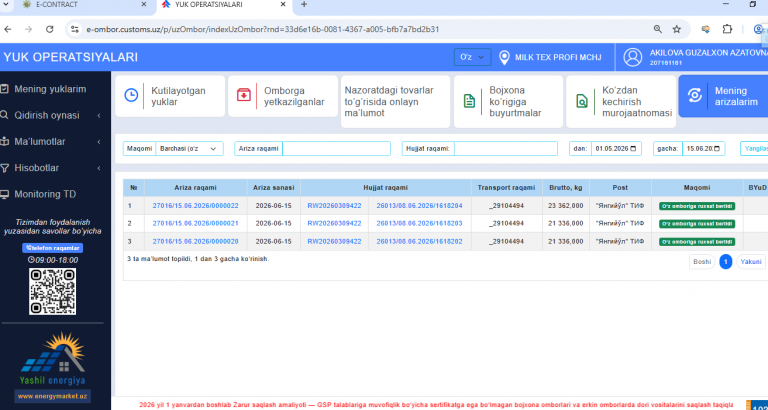Click the Mening arizalarim eye icon
The image size is (768, 410).
click(x=695, y=95)
